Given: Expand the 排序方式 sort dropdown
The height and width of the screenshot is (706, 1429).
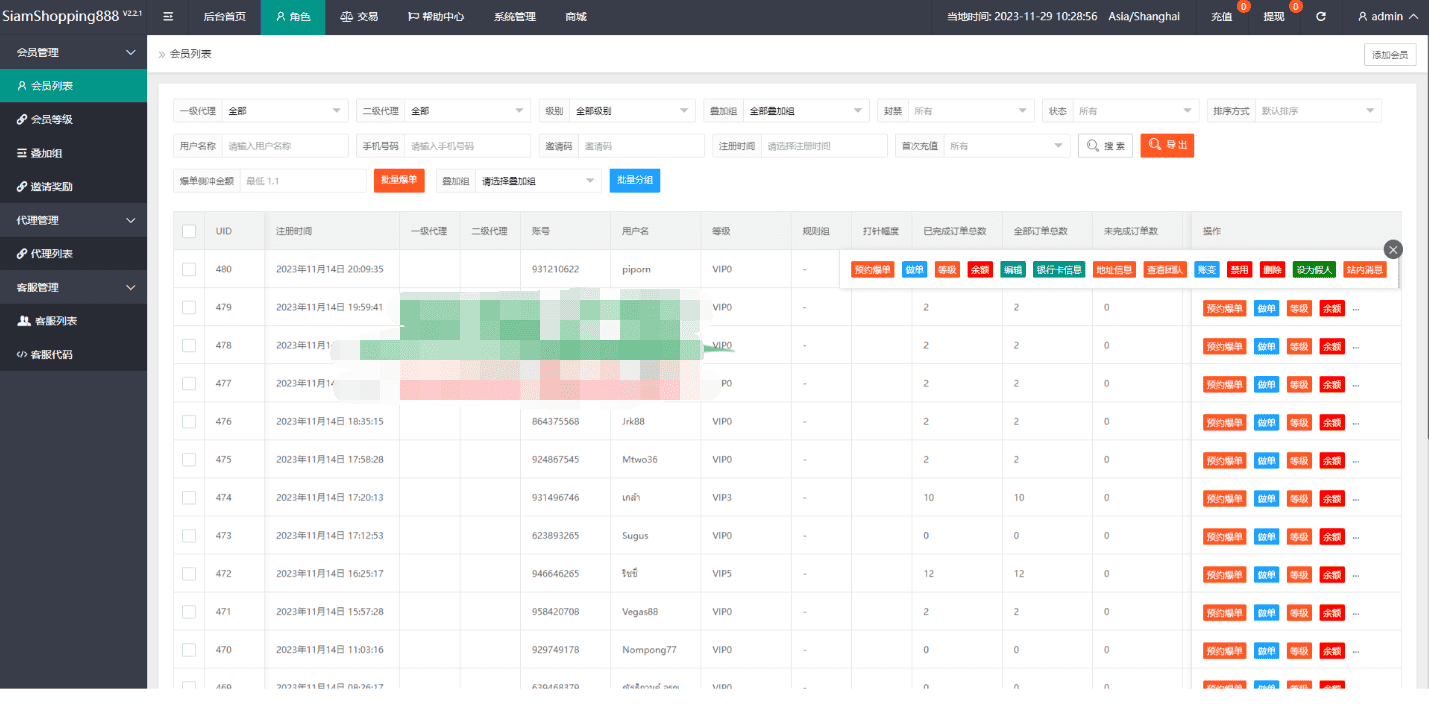Looking at the screenshot, I should point(1317,111).
